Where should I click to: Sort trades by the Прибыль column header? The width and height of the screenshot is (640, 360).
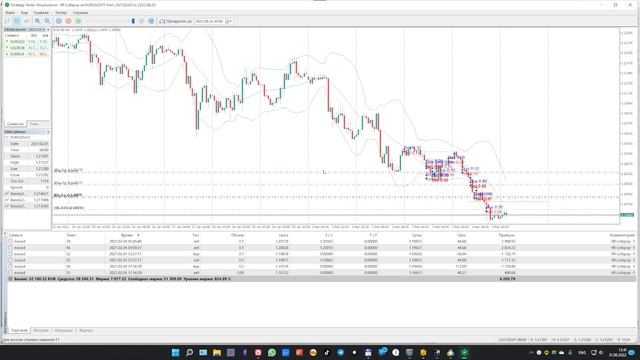point(507,235)
